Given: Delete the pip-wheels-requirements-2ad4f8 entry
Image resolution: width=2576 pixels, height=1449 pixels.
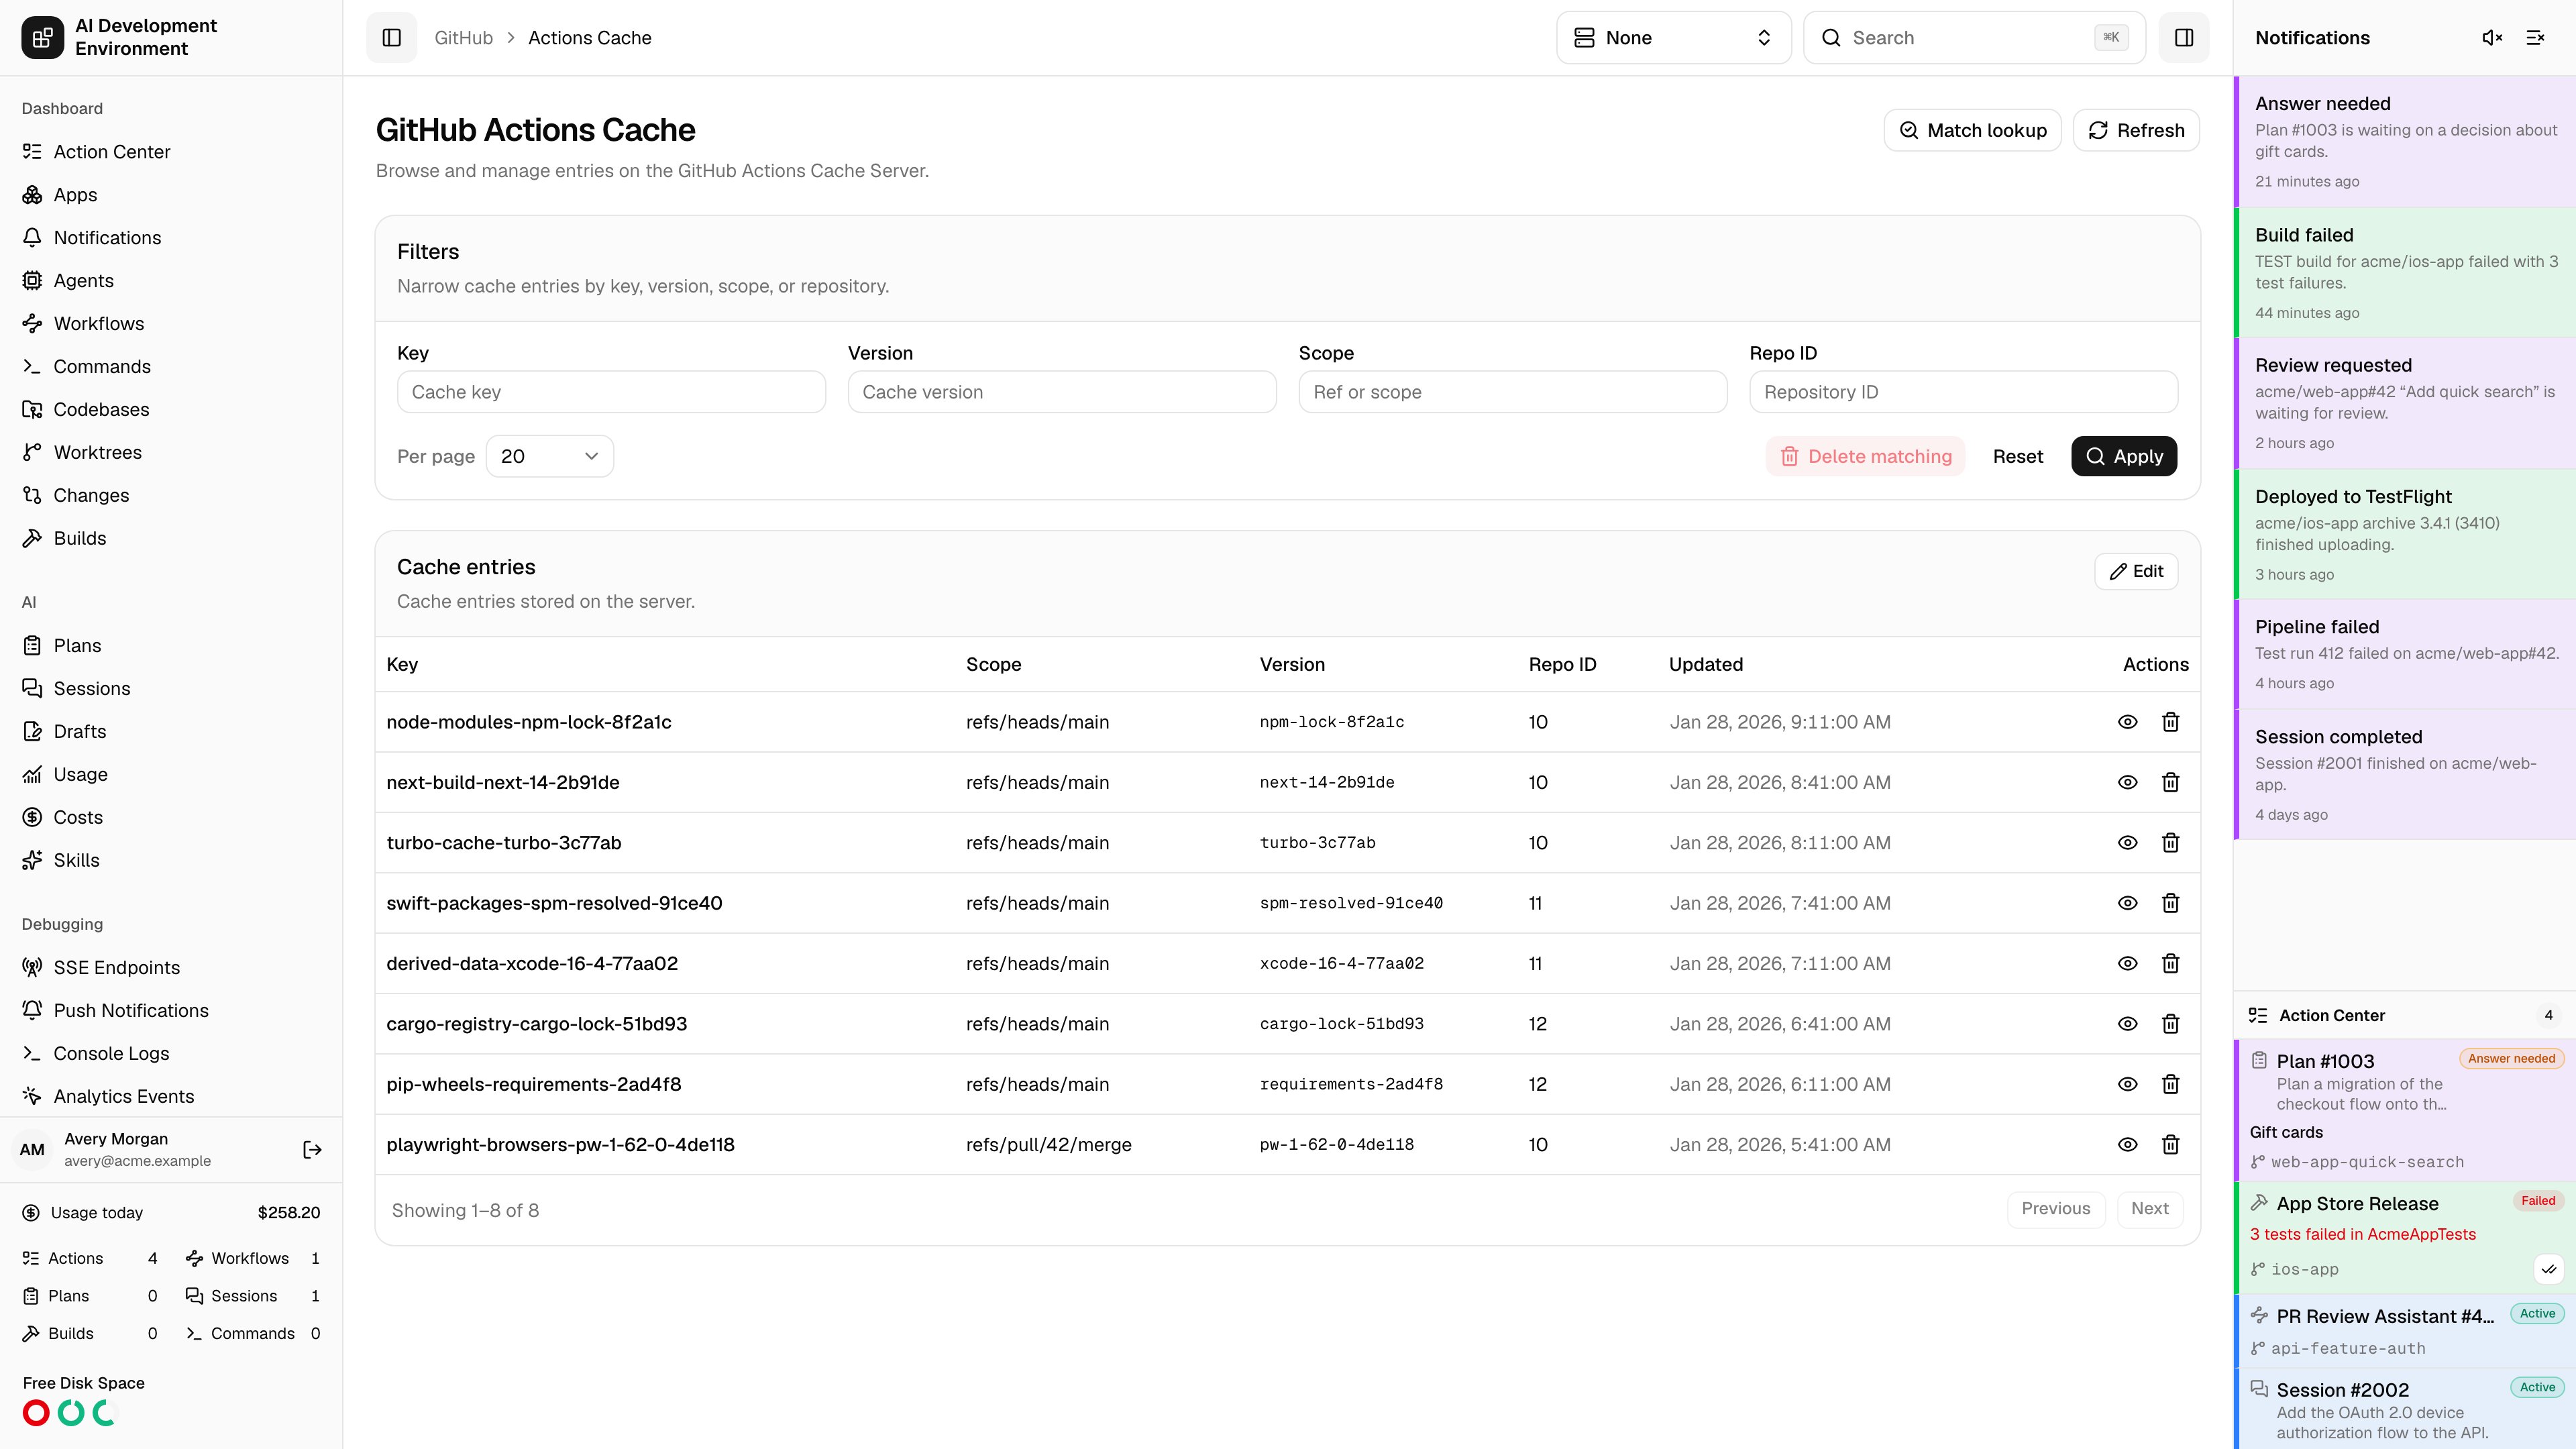Looking at the screenshot, I should (2170, 1084).
